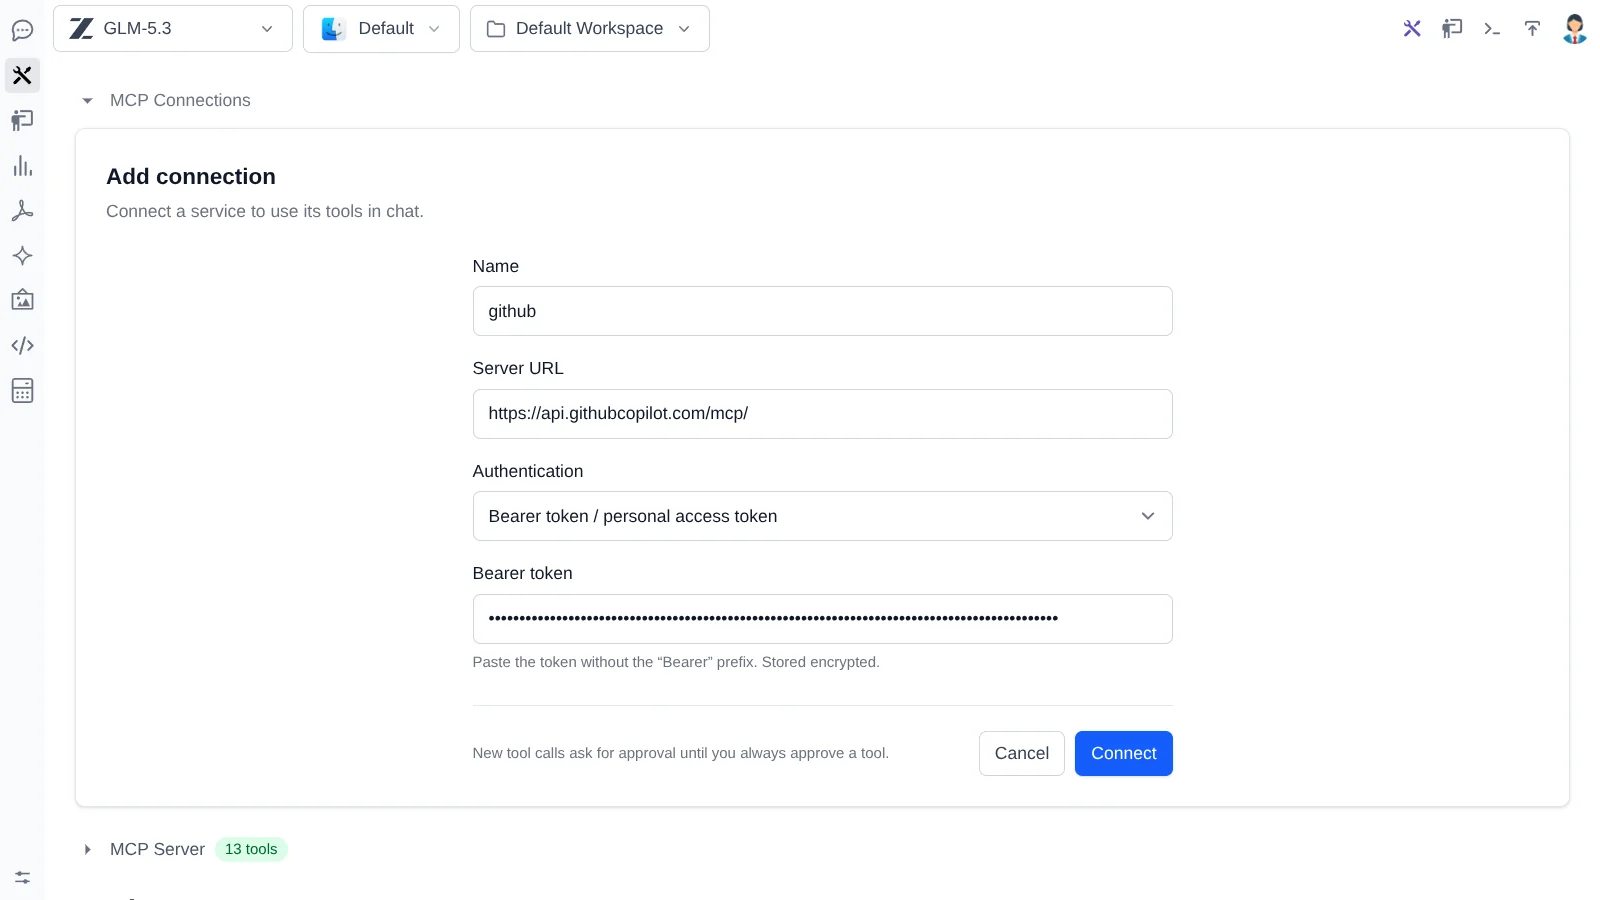Open the Authentication type dropdown
The image size is (1600, 900).
click(822, 516)
